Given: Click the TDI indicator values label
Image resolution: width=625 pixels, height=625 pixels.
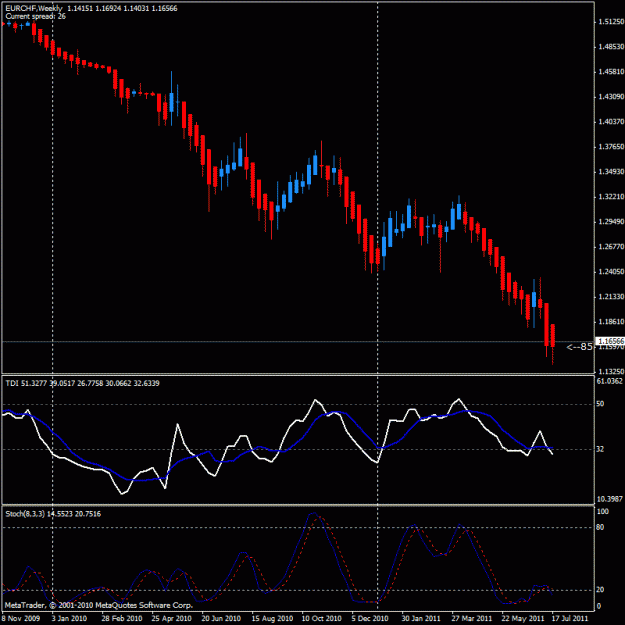Looking at the screenshot, I should pos(82,383).
